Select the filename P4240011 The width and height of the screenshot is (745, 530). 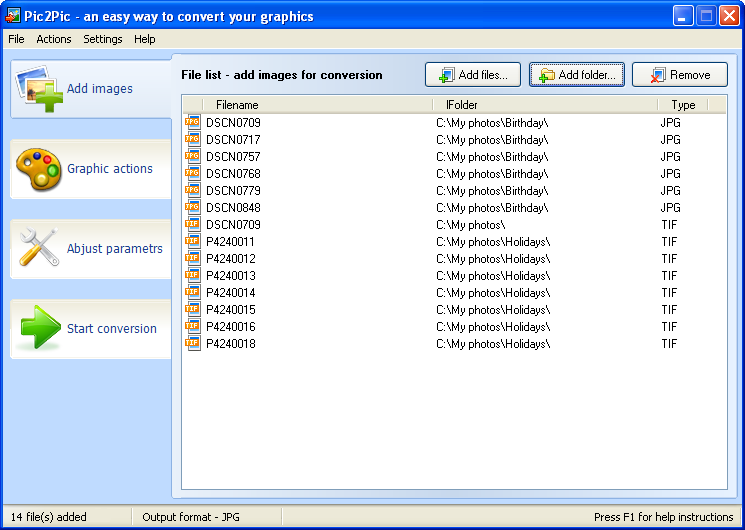(x=230, y=241)
